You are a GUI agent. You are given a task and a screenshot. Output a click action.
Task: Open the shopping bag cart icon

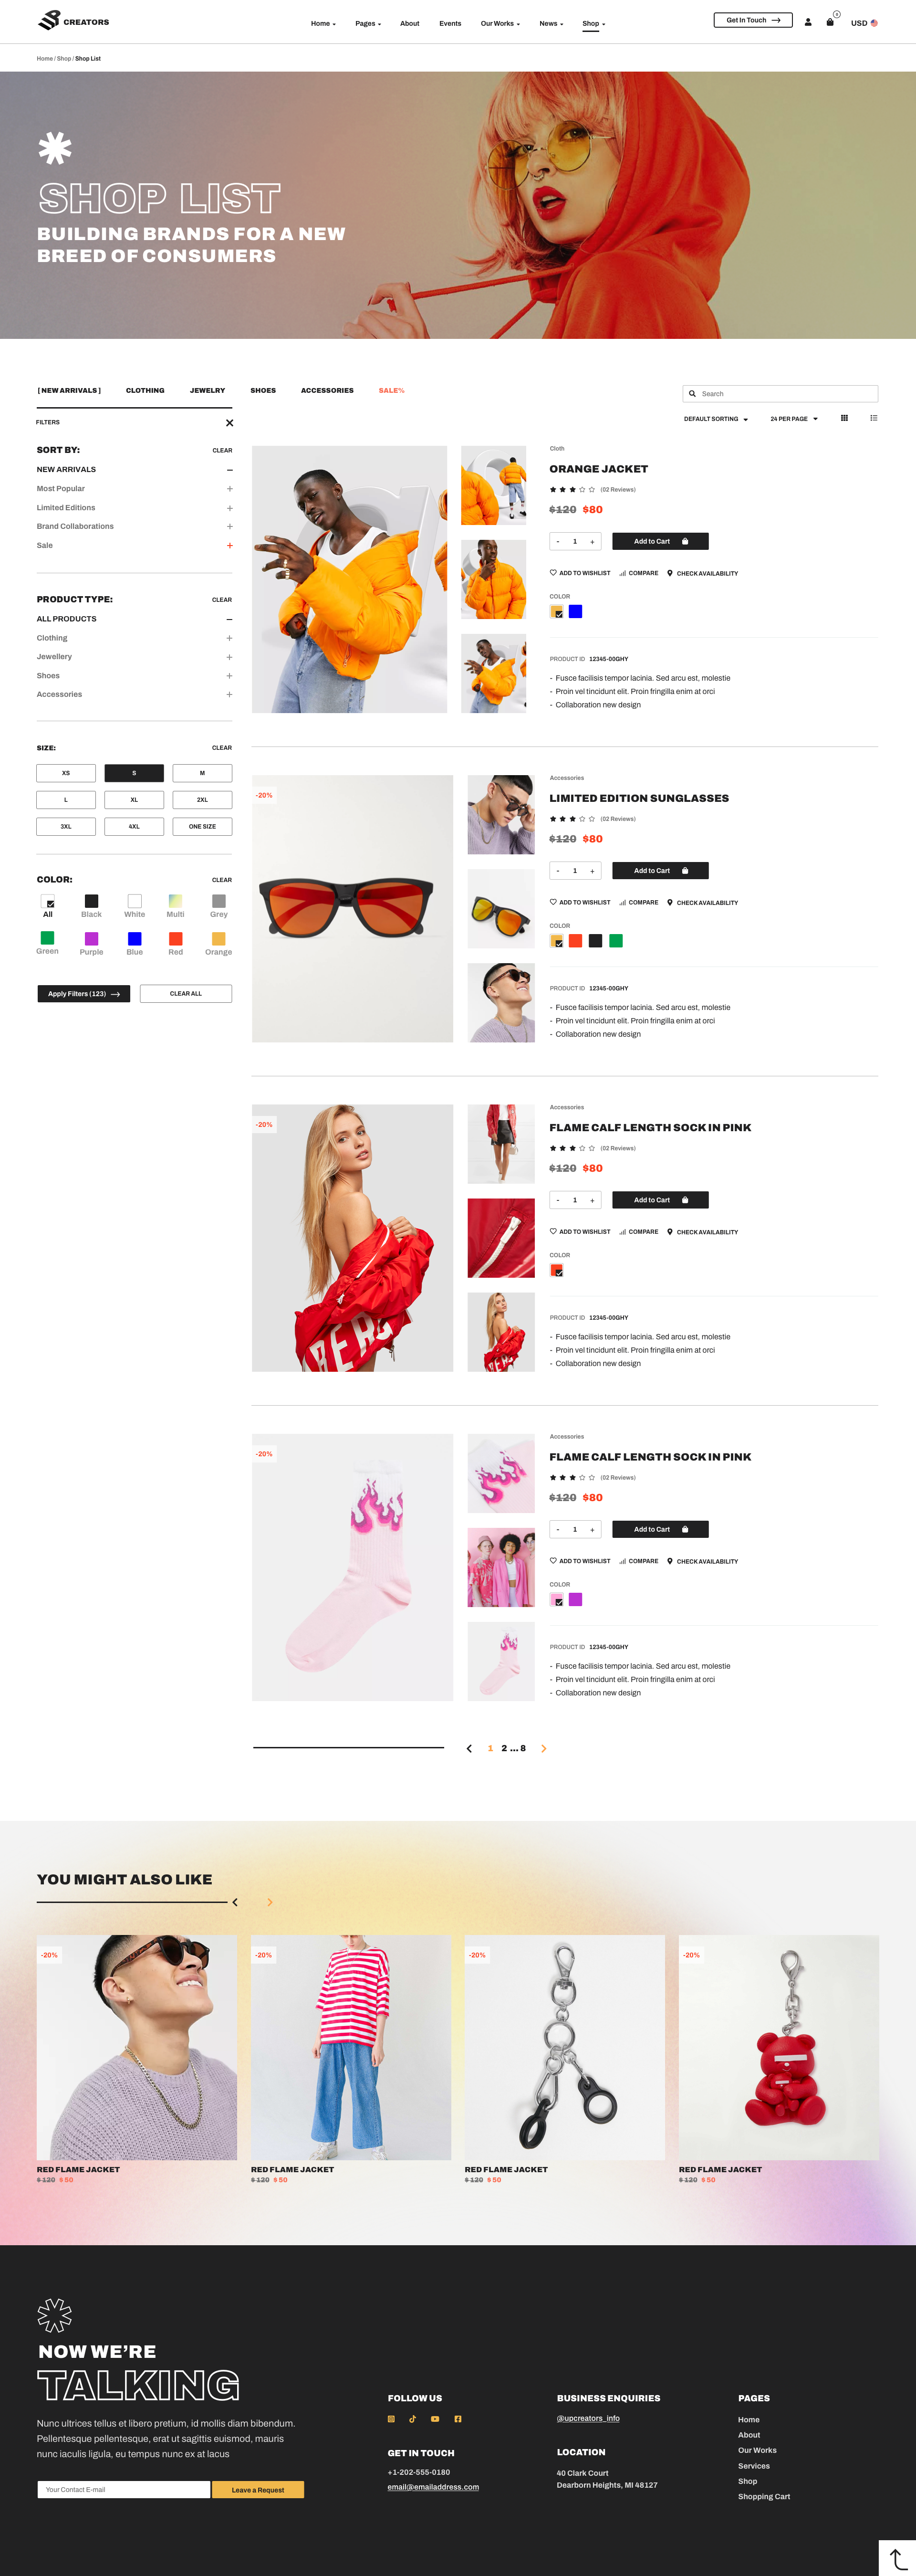[x=830, y=22]
